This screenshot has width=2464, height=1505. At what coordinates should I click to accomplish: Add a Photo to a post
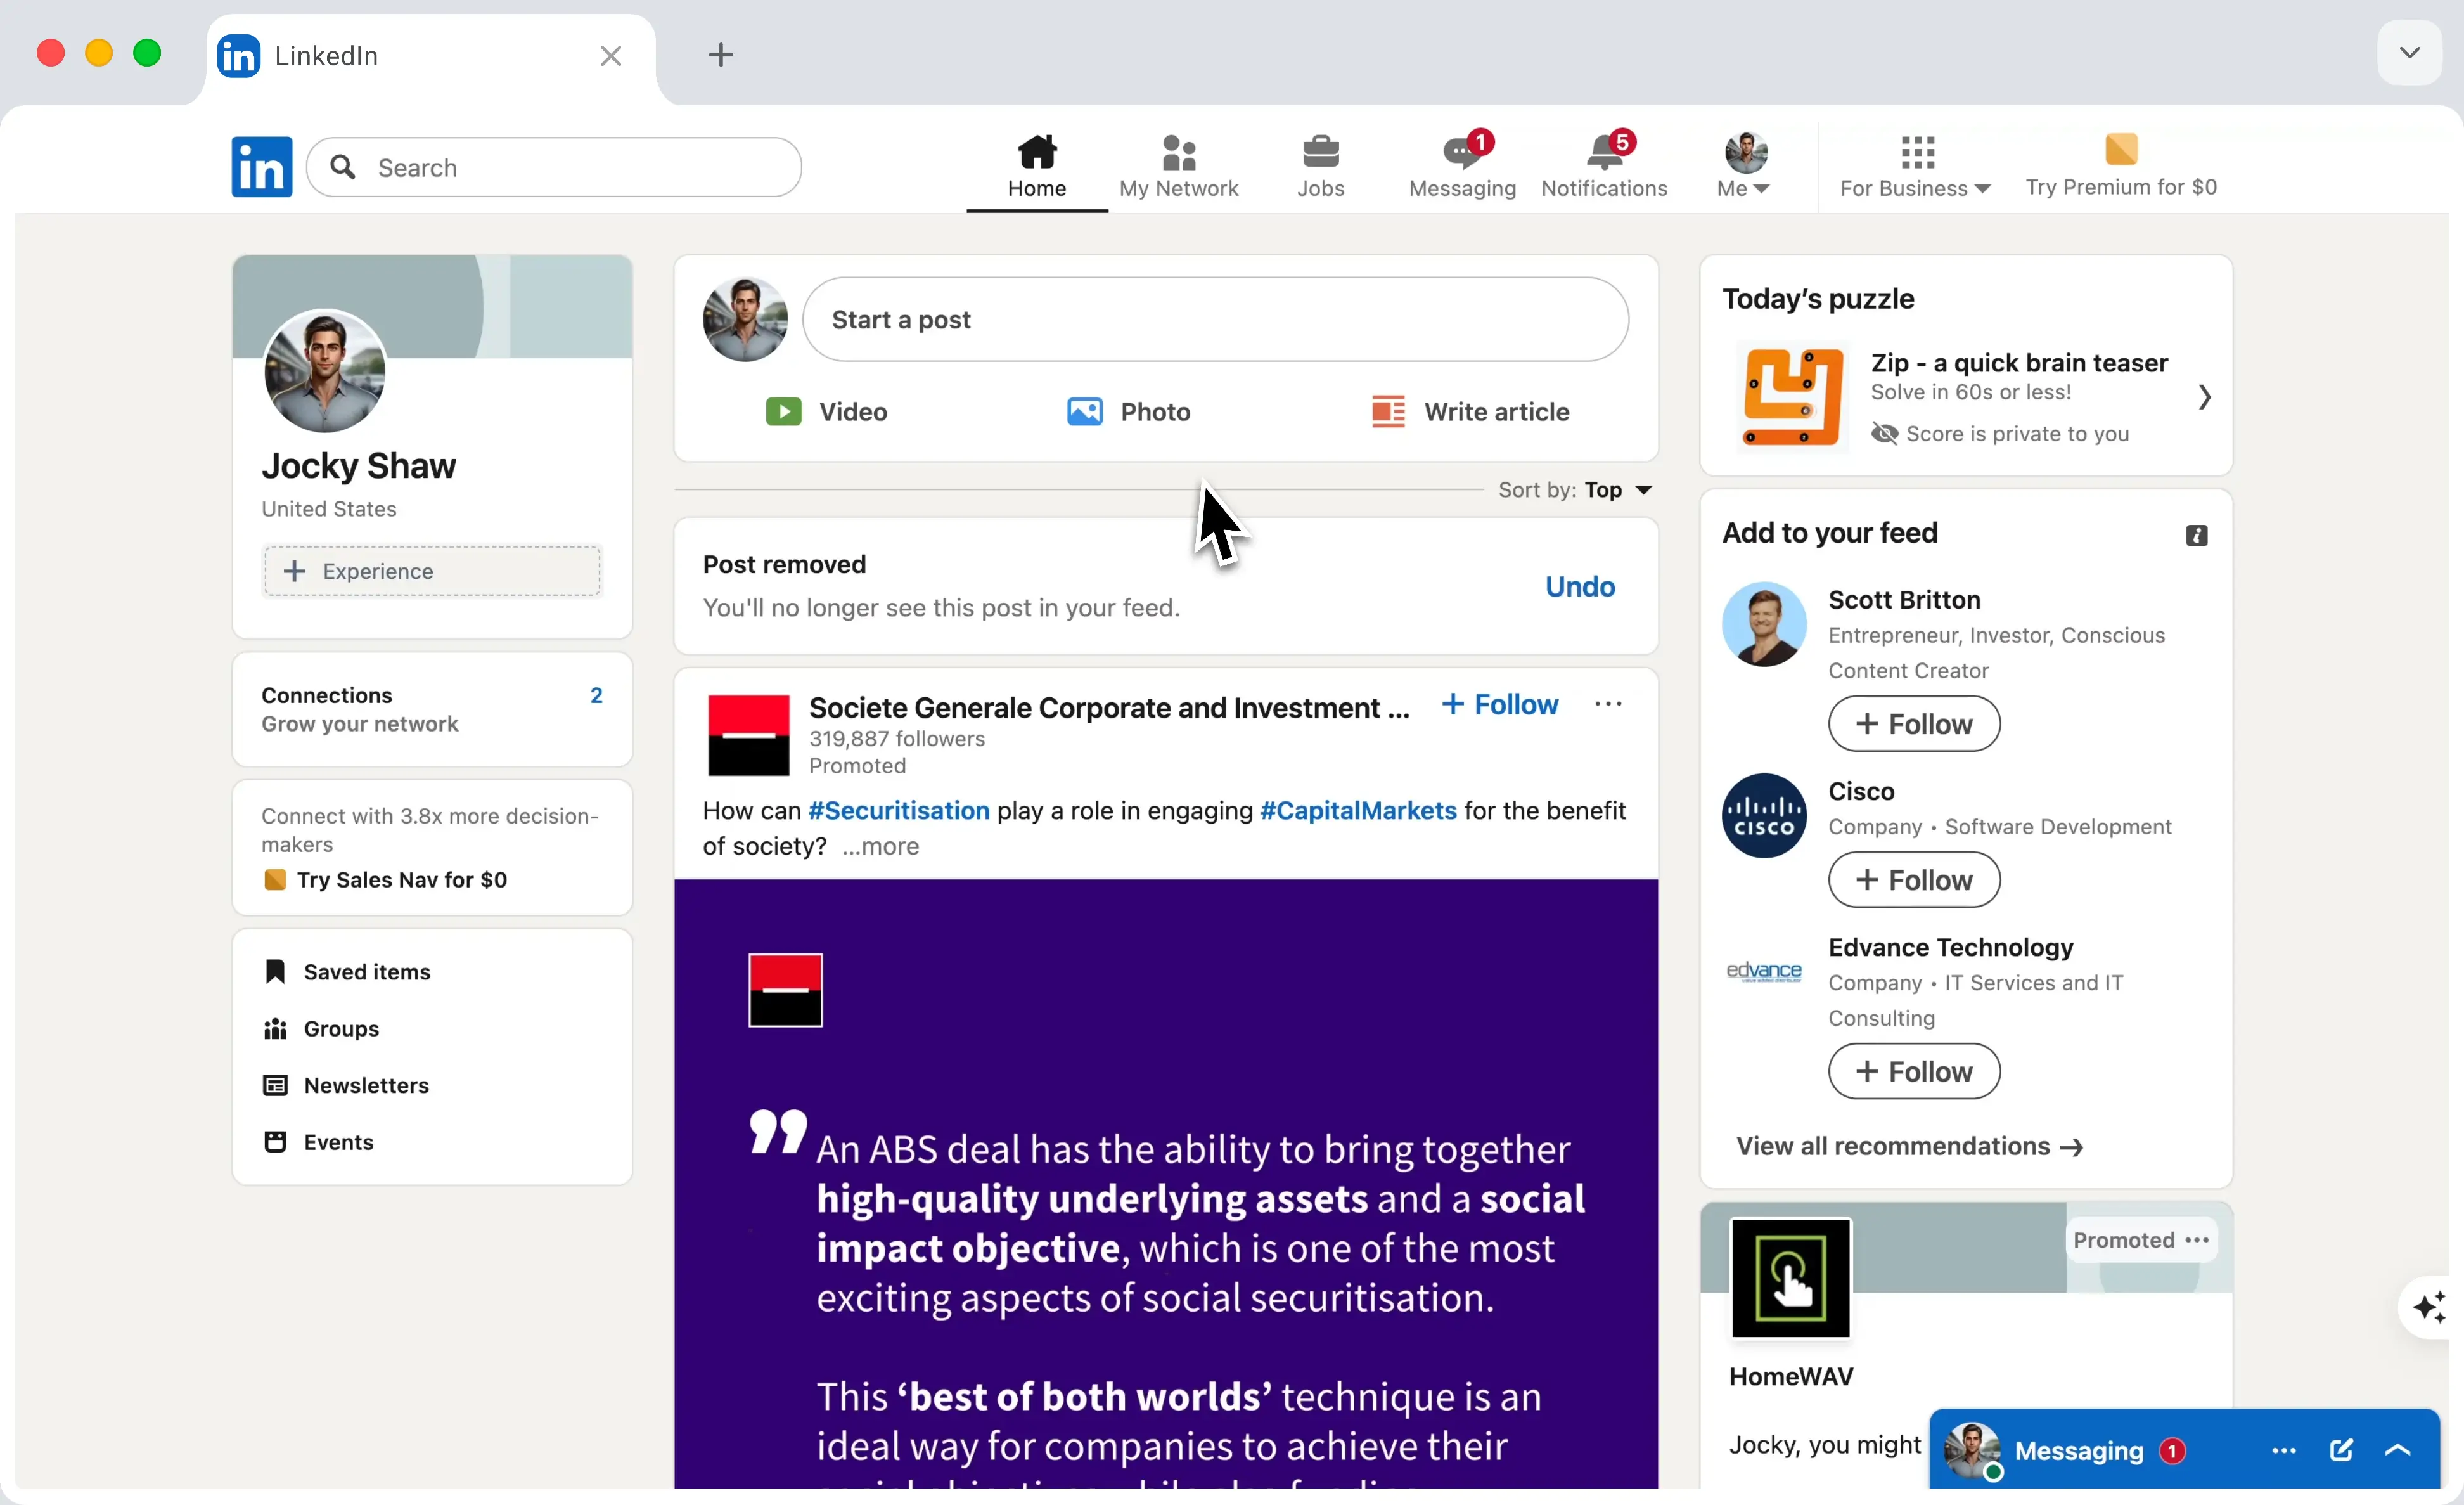(1128, 412)
